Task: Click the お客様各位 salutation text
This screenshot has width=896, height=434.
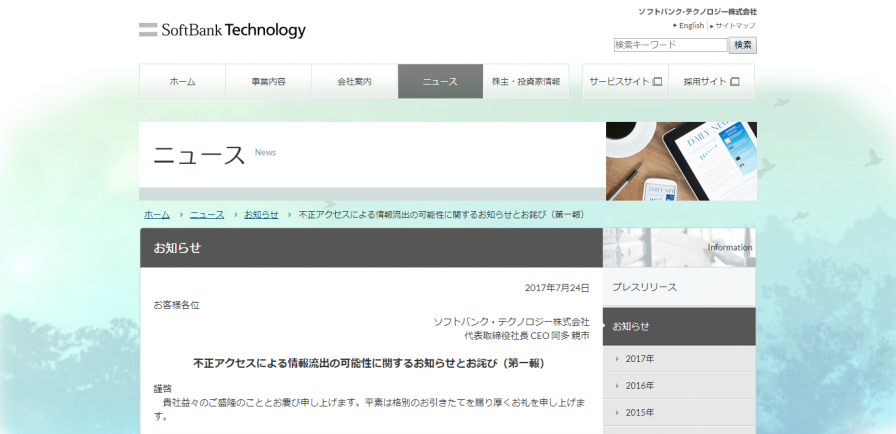Action: pos(176,305)
